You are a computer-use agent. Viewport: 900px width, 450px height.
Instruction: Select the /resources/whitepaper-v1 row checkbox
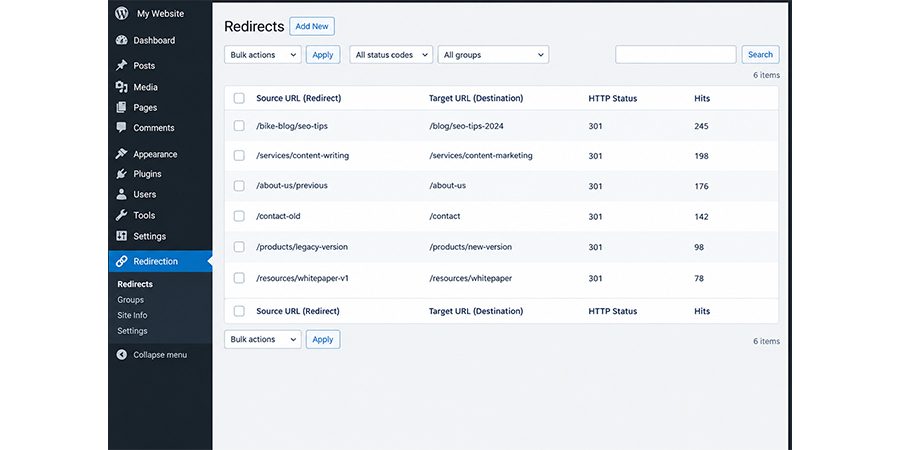click(239, 278)
